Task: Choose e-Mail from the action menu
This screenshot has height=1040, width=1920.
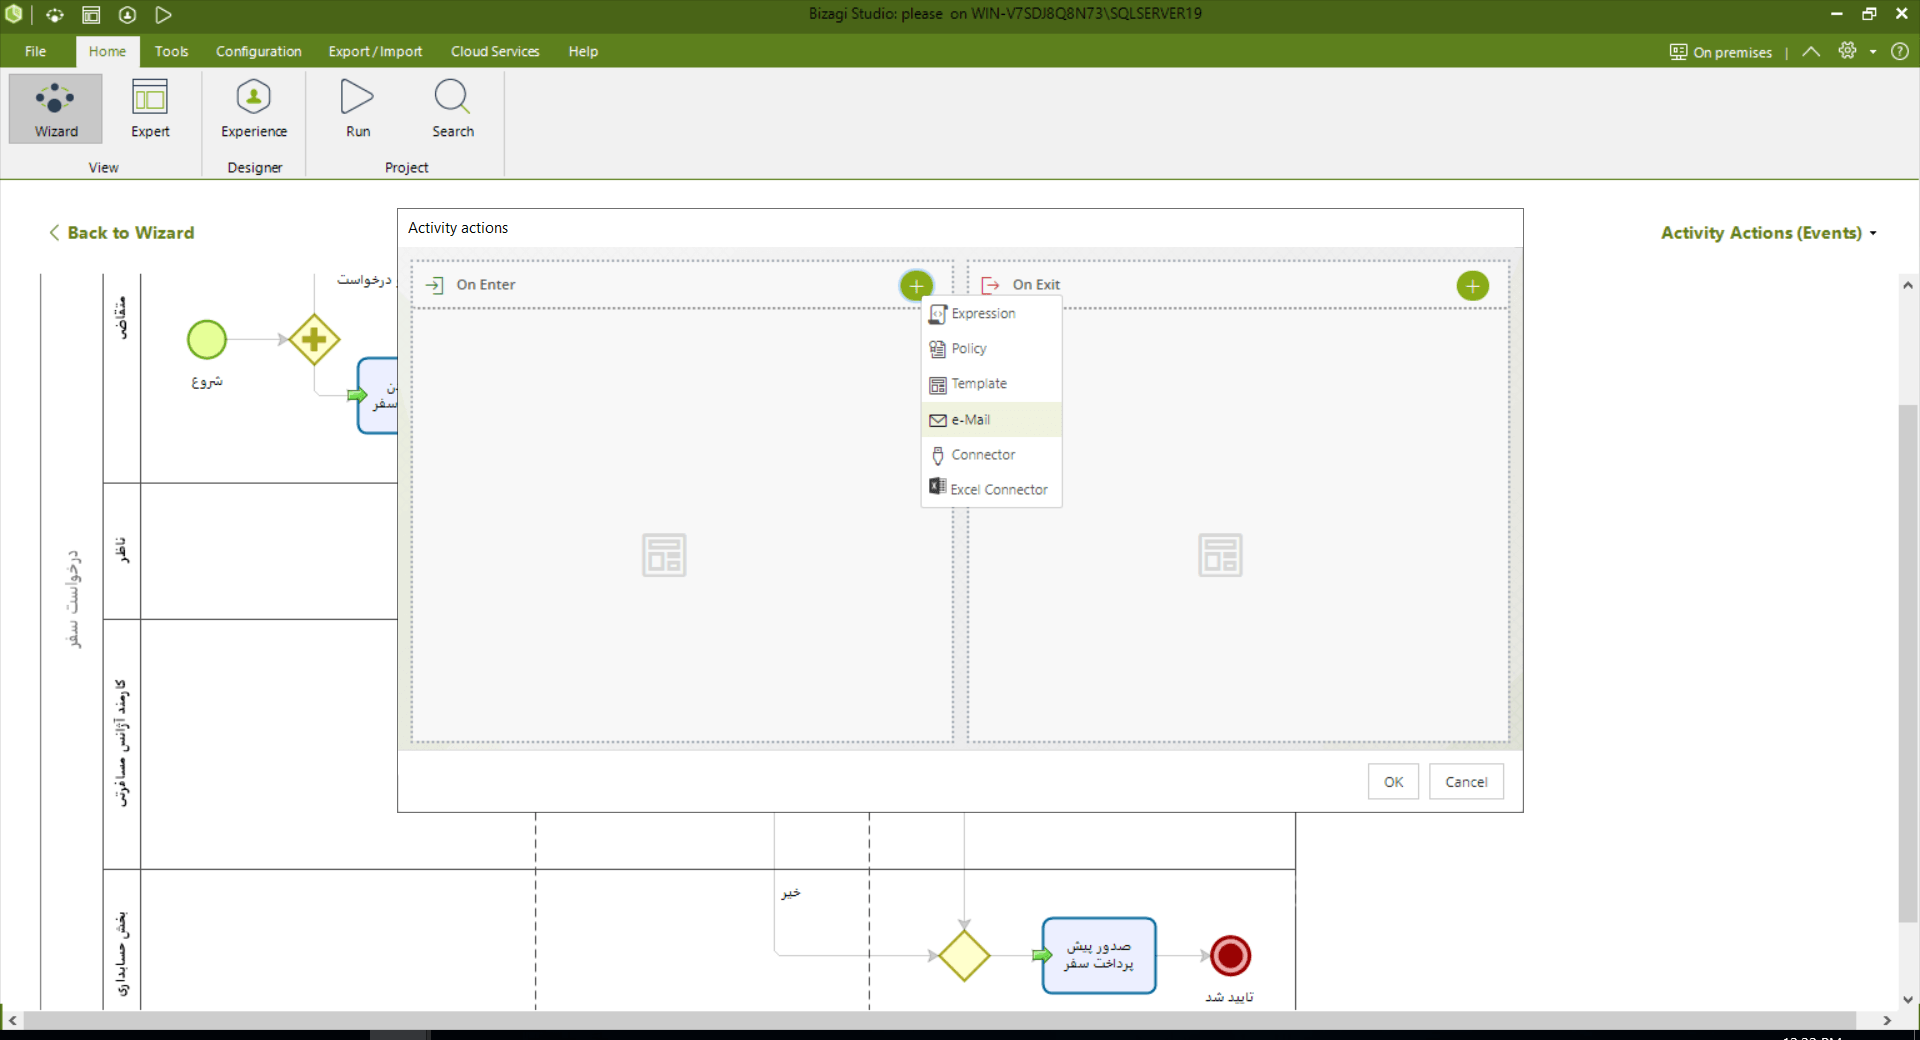Action: point(991,420)
